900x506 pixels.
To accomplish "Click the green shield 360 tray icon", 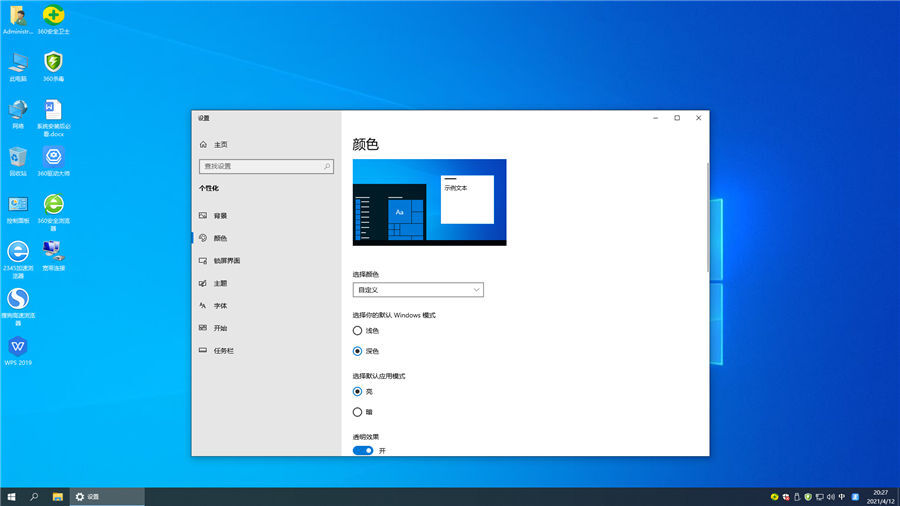I will click(x=808, y=497).
